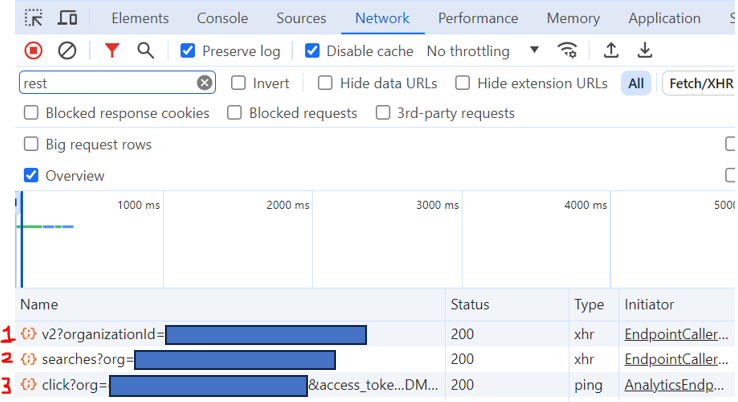Open the network conditions wifi settings icon
Screen dimensions: 738x402
tap(567, 50)
